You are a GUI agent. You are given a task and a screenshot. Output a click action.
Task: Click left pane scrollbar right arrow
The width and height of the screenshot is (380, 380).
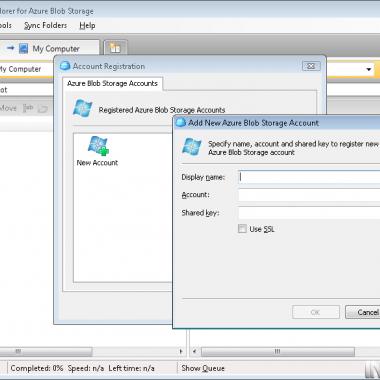[x=181, y=351]
